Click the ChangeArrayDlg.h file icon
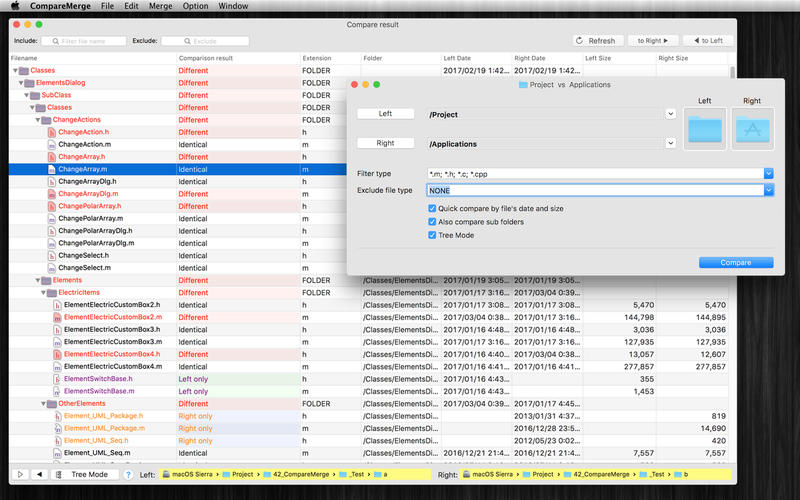This screenshot has height=500, width=800. click(x=52, y=182)
